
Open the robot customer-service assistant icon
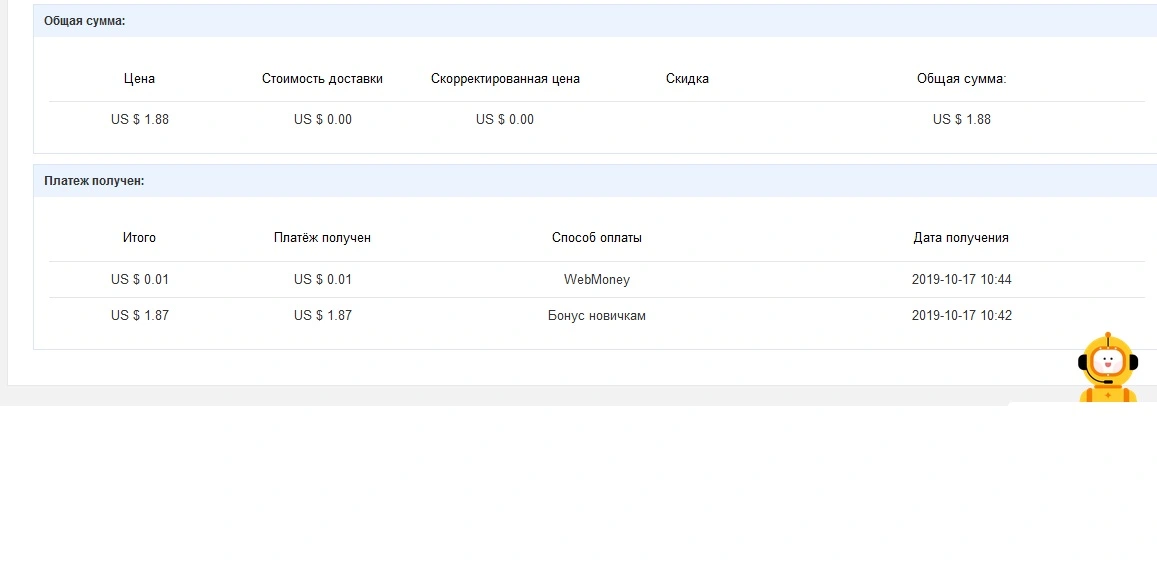(1108, 367)
